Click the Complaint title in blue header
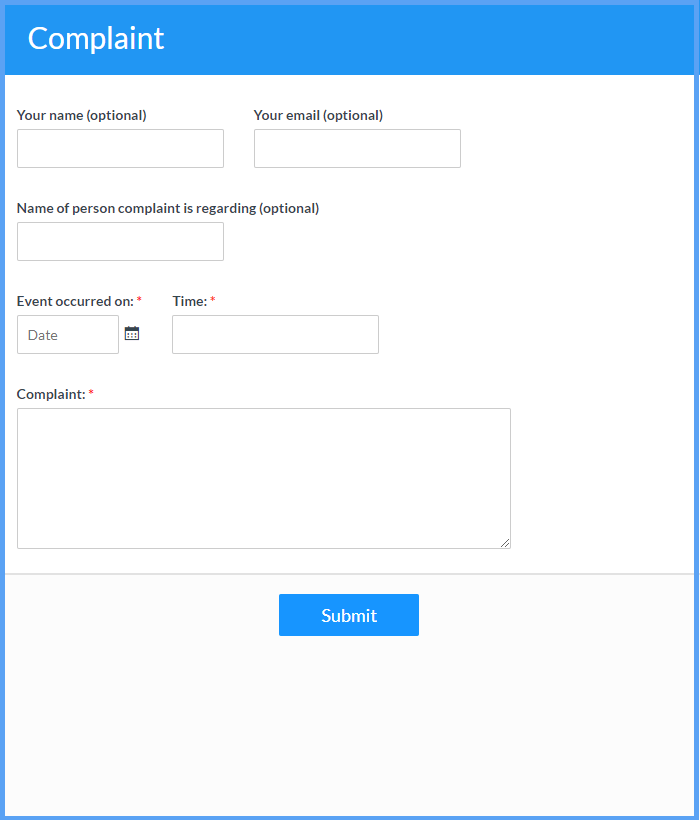Screen dimensions: 700x820 click(x=96, y=39)
